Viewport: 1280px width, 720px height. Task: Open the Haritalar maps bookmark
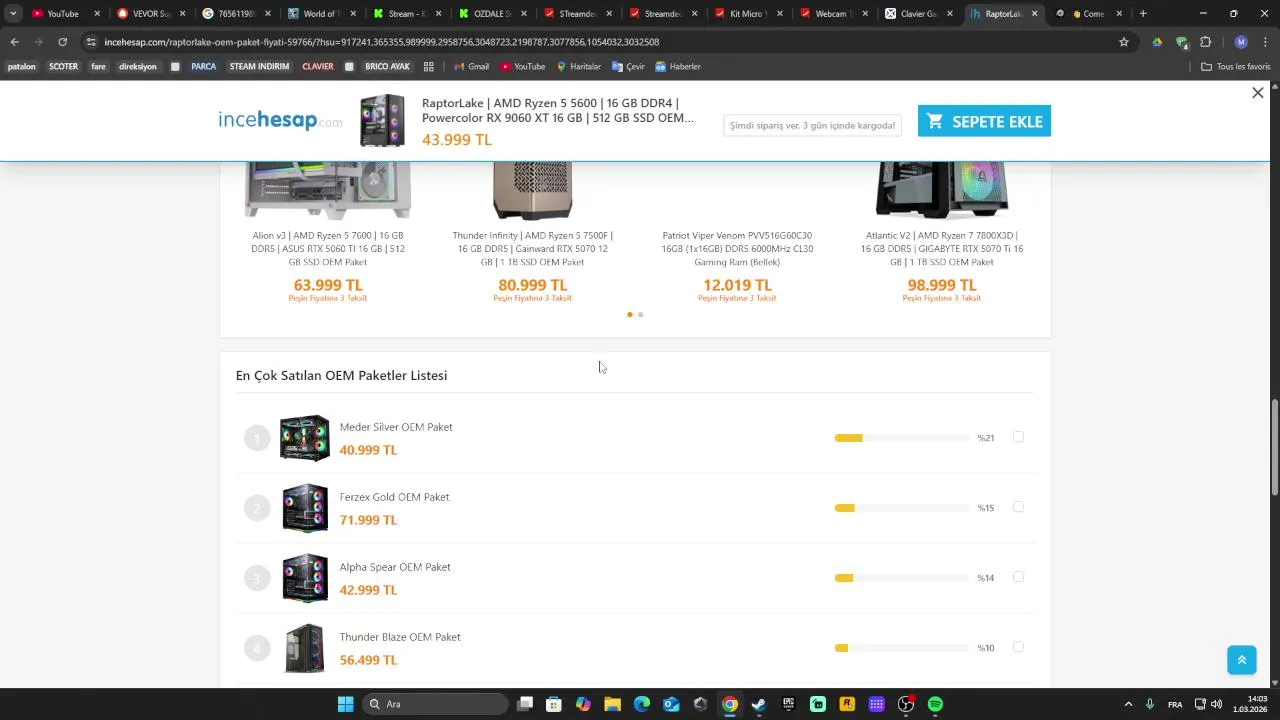coord(578,67)
